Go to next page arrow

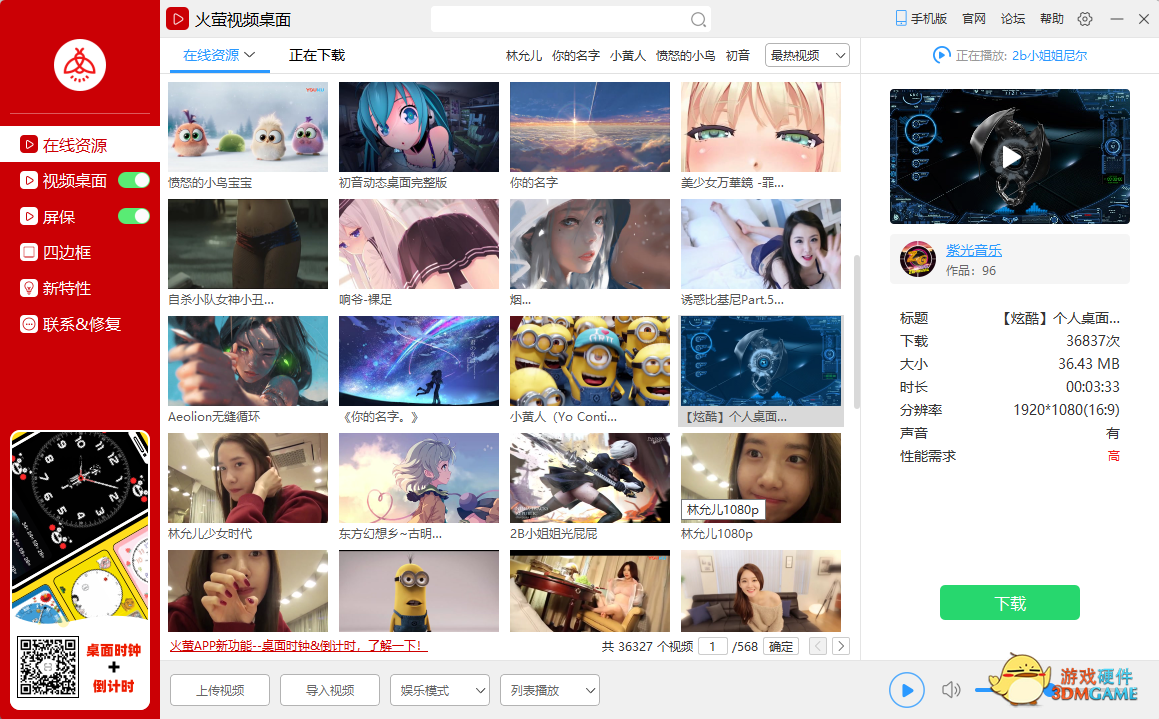[x=840, y=646]
